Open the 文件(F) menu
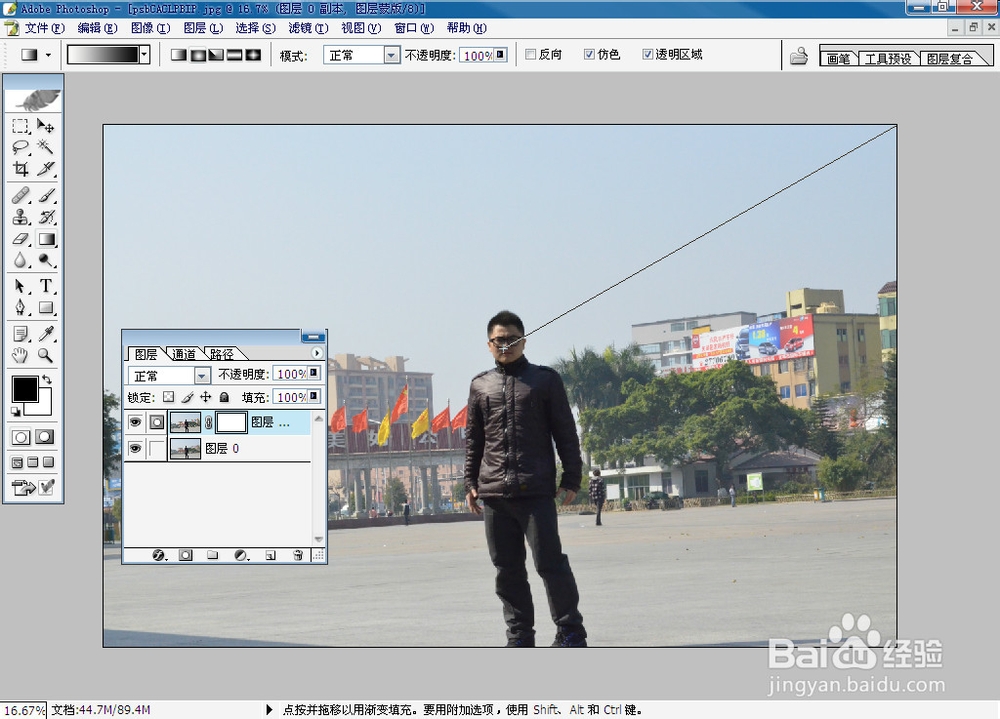The image size is (1000, 719). coord(45,28)
